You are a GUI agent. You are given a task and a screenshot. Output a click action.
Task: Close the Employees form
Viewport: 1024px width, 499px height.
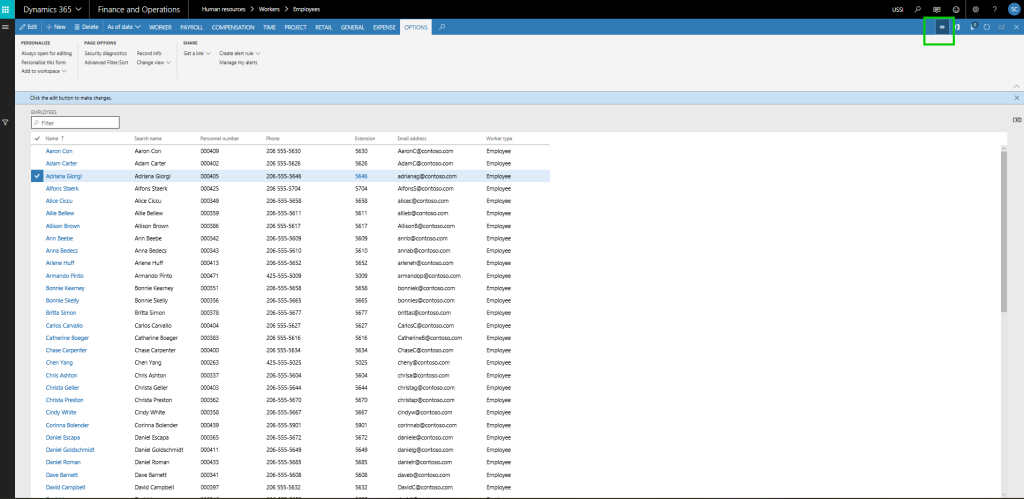pos(1016,27)
